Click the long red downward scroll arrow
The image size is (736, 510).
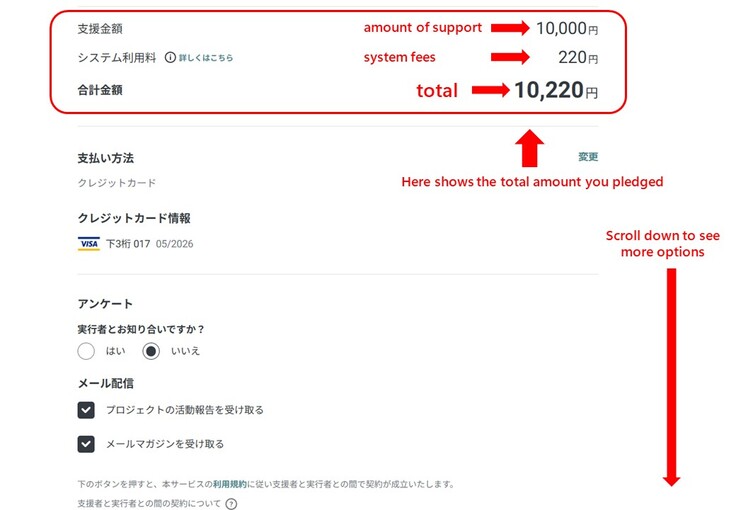(671, 377)
